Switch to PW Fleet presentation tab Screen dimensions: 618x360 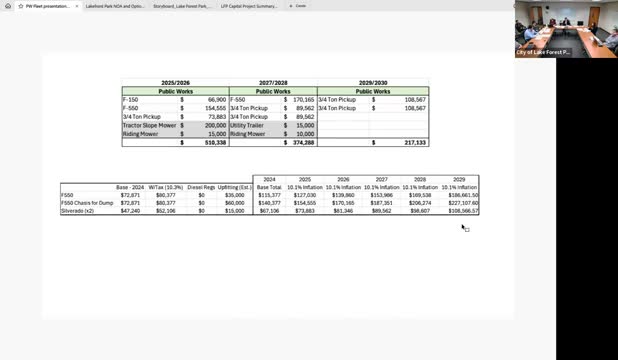click(48, 6)
